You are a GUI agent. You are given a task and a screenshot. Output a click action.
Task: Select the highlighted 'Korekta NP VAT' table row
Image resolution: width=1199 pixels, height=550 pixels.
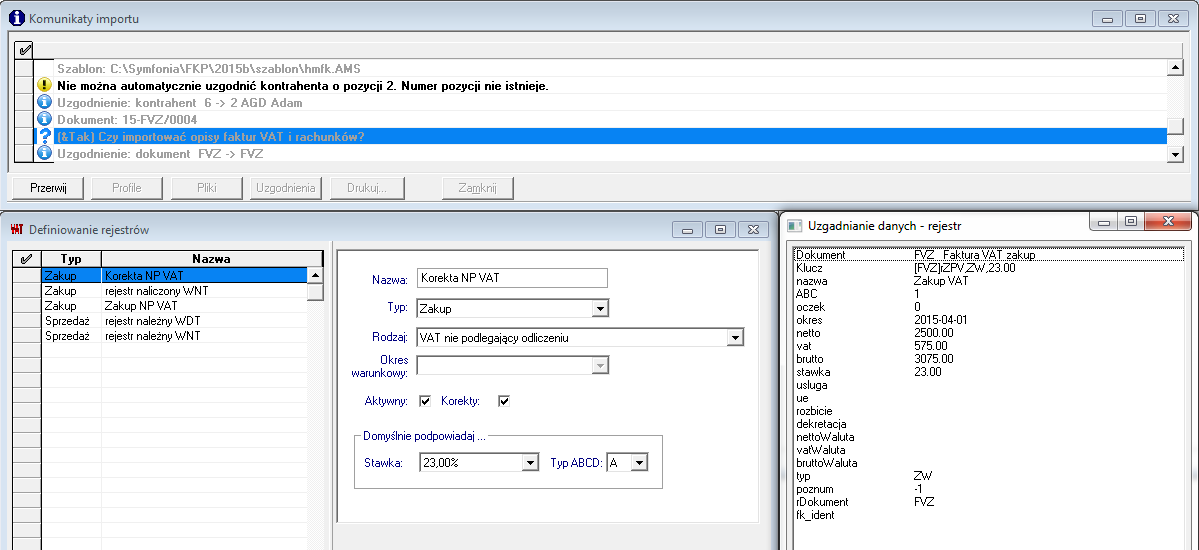click(x=174, y=275)
